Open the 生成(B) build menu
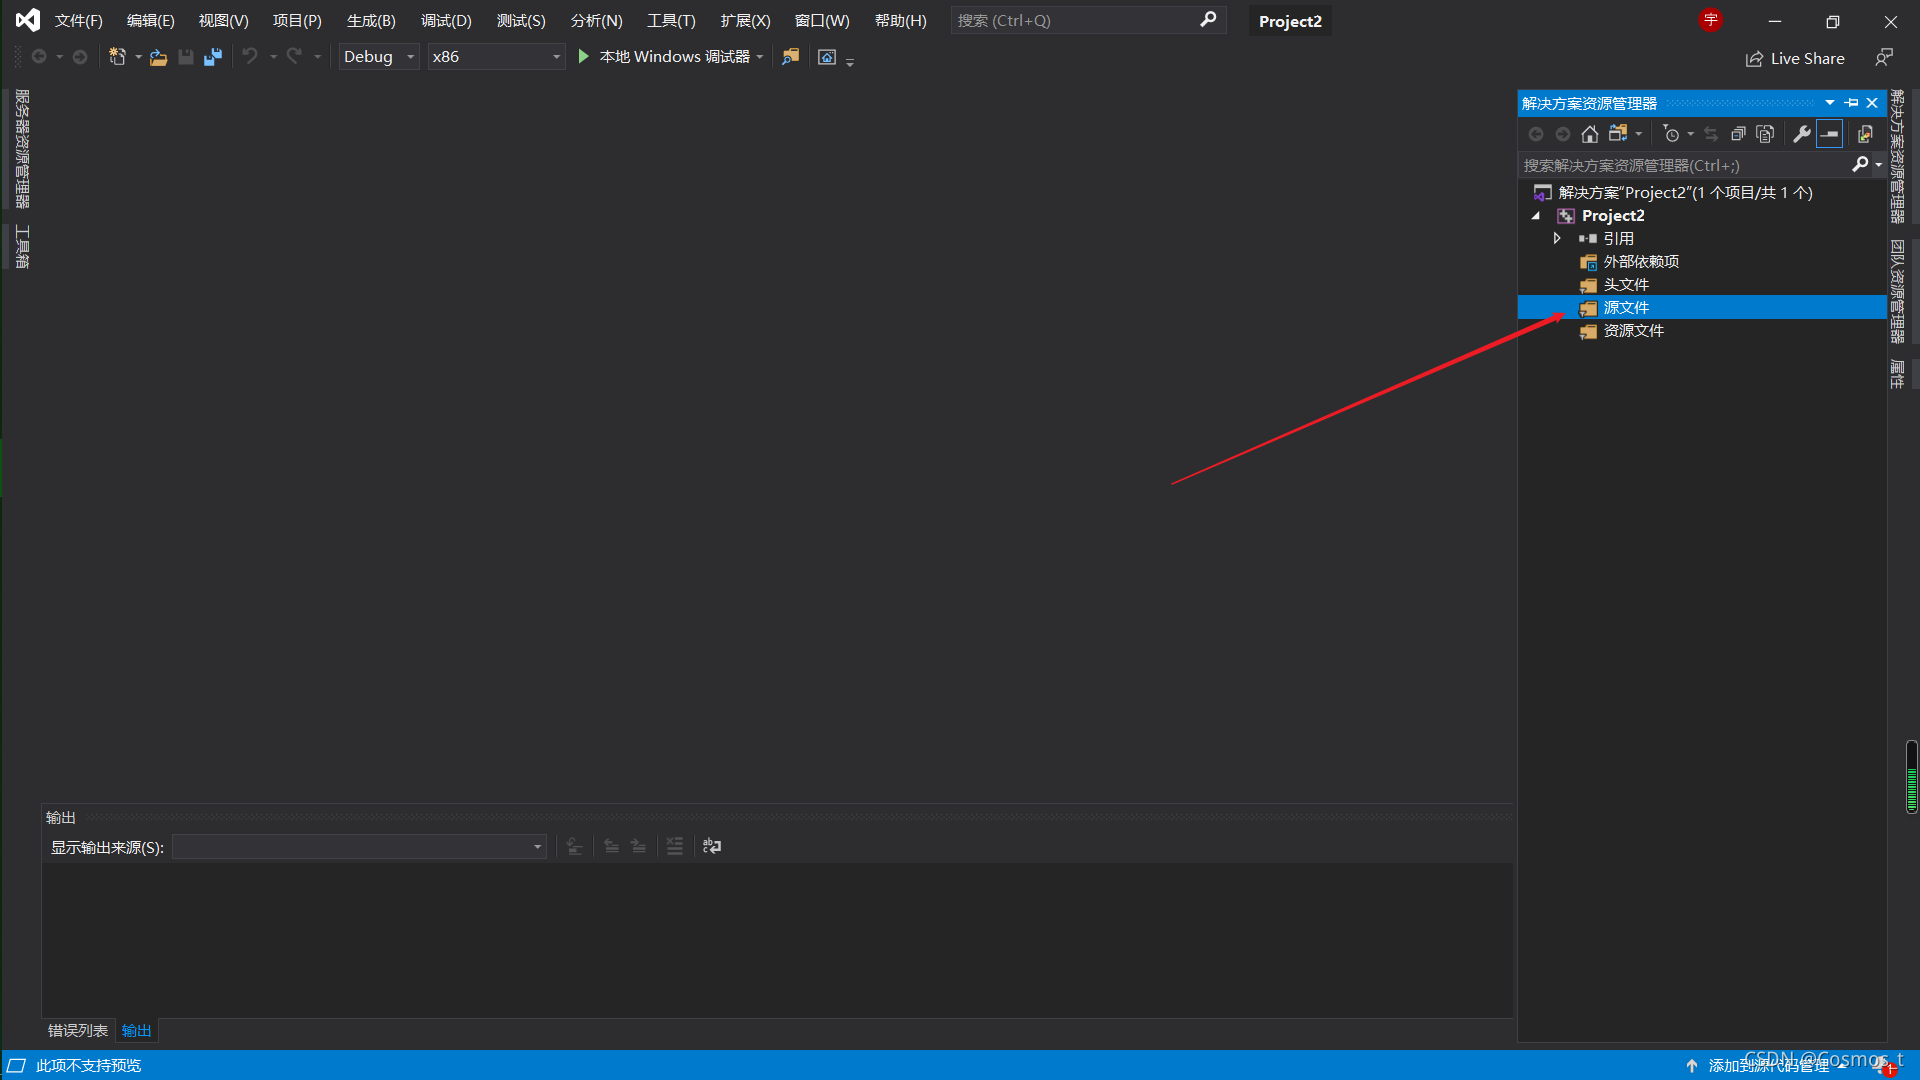Image resolution: width=1920 pixels, height=1080 pixels. pyautogui.click(x=371, y=21)
